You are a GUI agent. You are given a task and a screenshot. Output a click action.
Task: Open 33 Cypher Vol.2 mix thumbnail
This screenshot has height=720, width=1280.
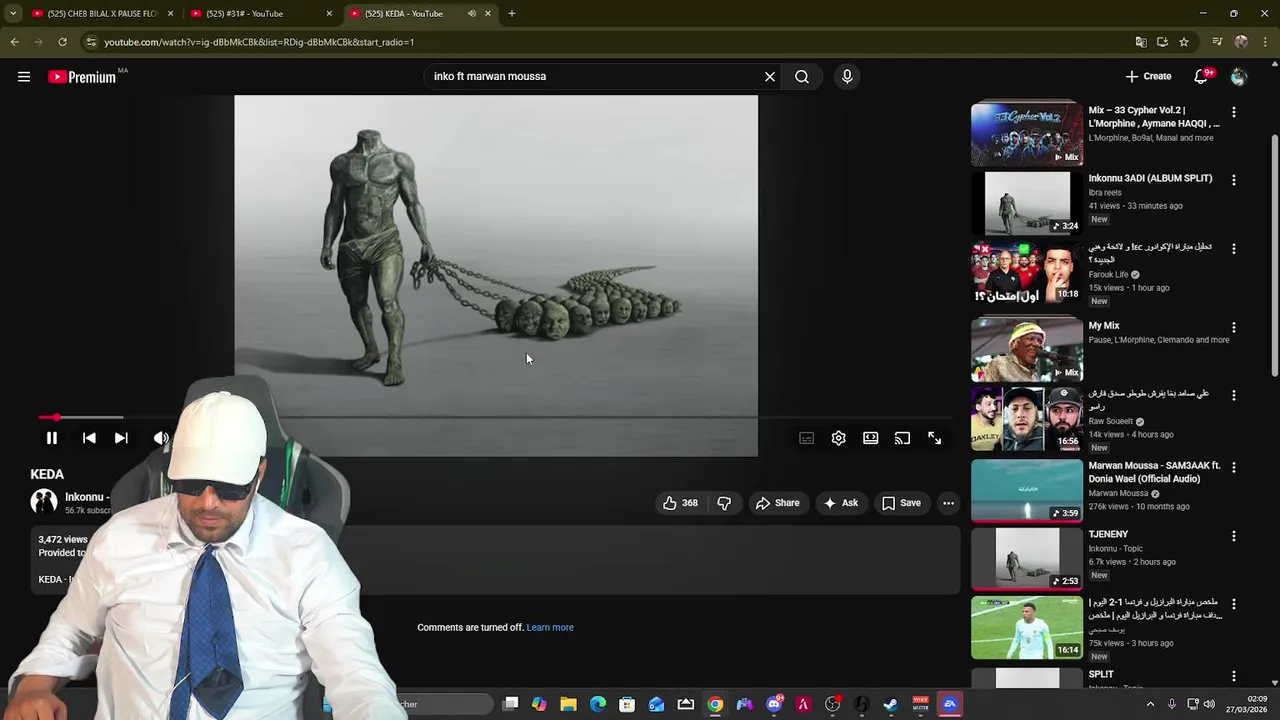[1027, 133]
